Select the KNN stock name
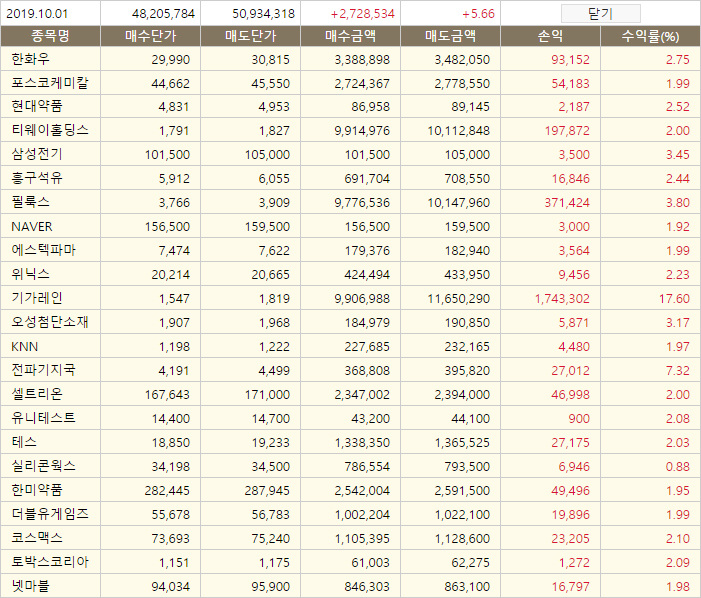Image resolution: width=701 pixels, height=598 pixels. (25, 346)
